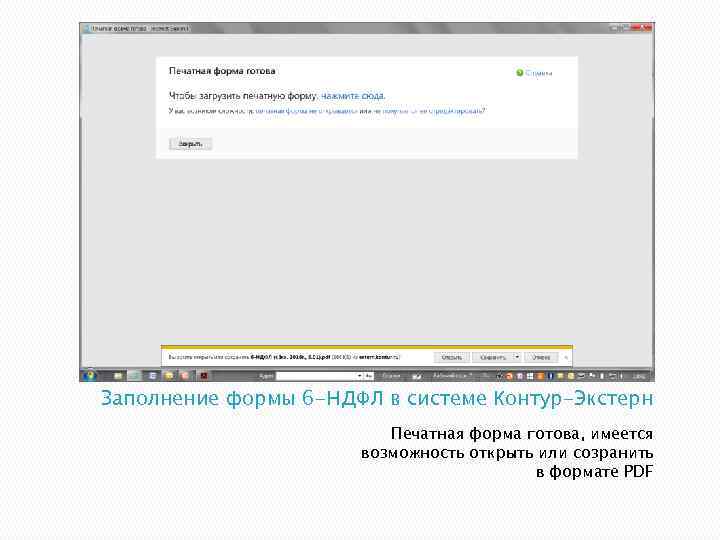Expand the taskbar address dropdown arrow
720x540 pixels.
point(360,376)
